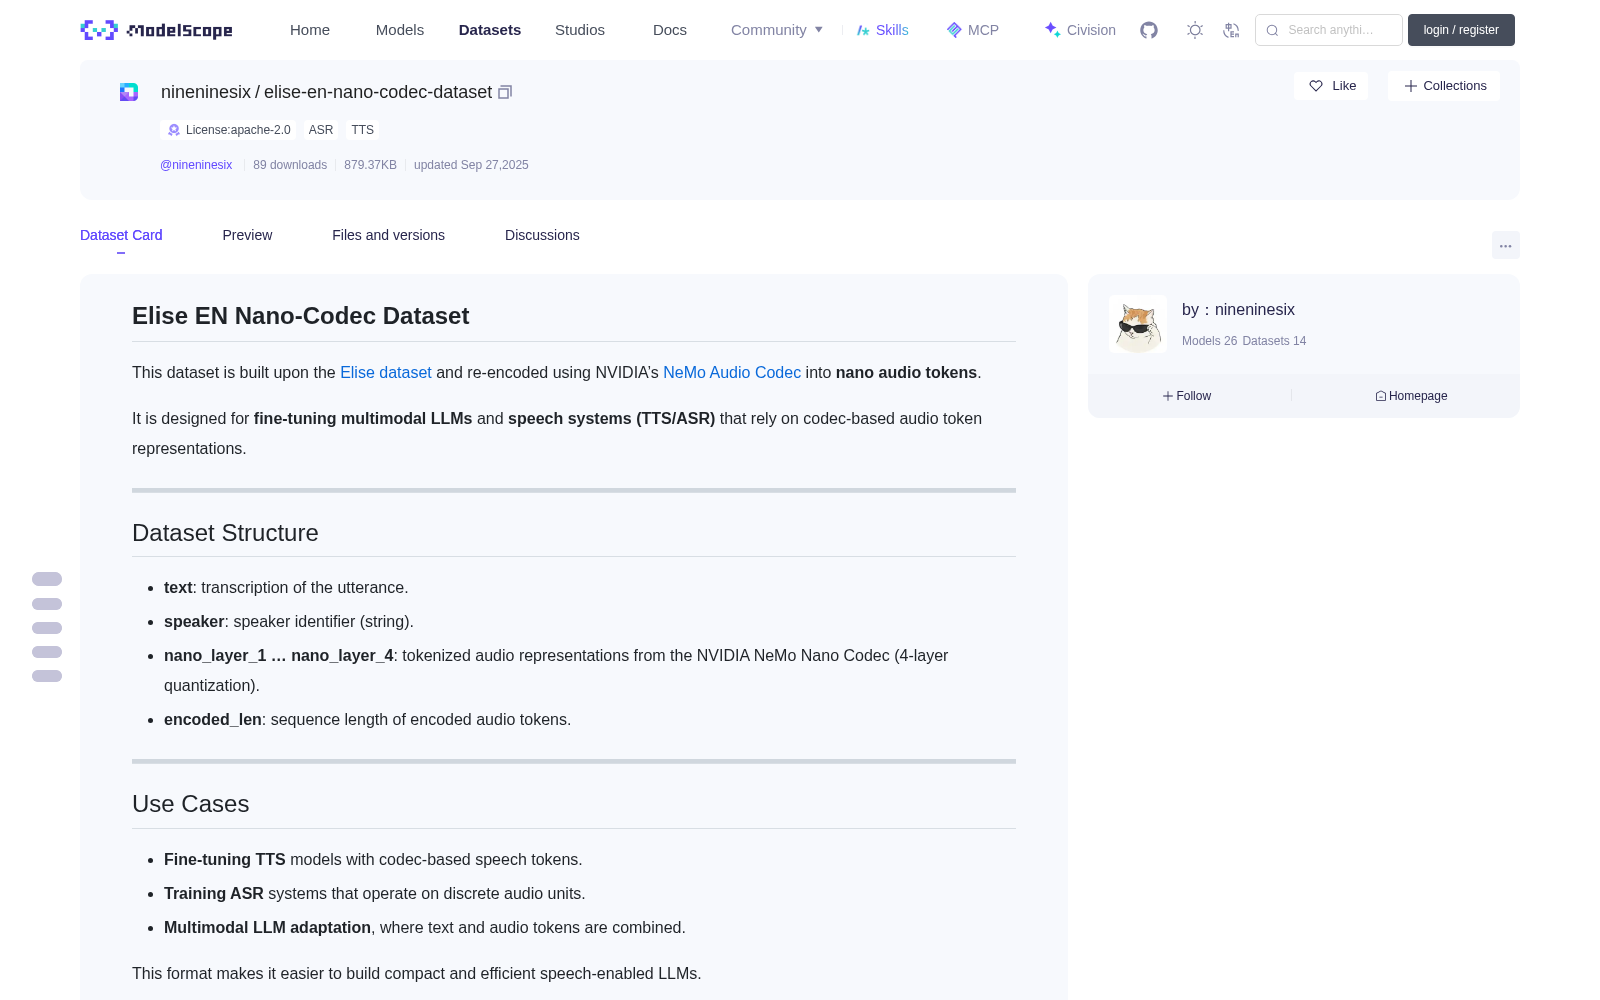This screenshot has height=1000, width=1600.
Task: Like this dataset with heart button
Action: pyautogui.click(x=1331, y=86)
